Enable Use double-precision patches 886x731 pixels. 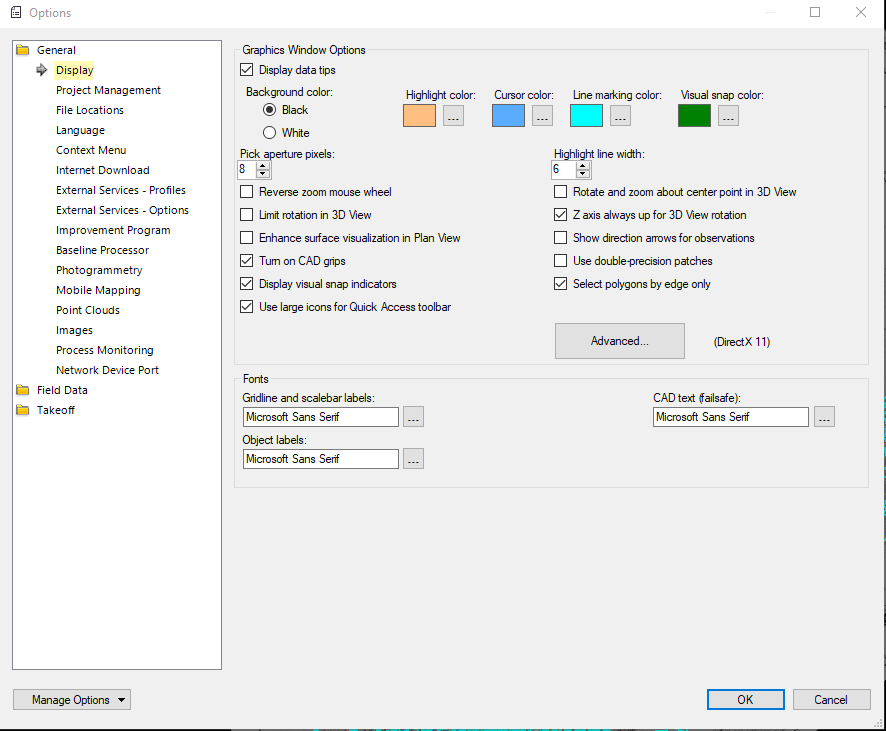pyautogui.click(x=561, y=260)
